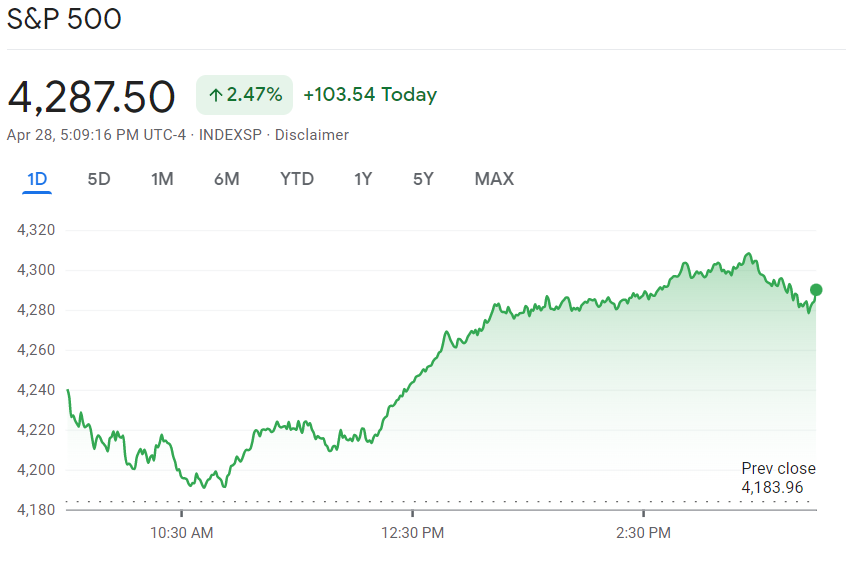Open the 5Y time range
This screenshot has width=846, height=564.
coord(423,179)
